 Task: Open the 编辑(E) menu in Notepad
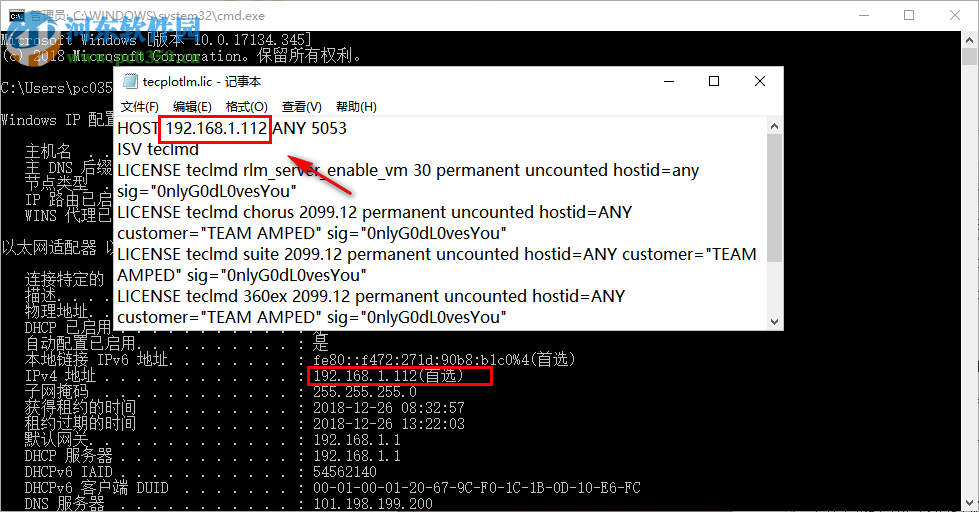pos(192,107)
